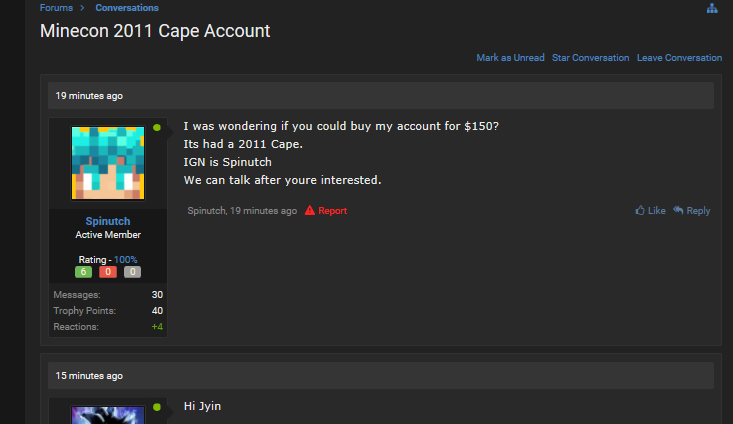Click the green positive rating count 6
Viewport: 733px width, 424px height.
[84, 272]
